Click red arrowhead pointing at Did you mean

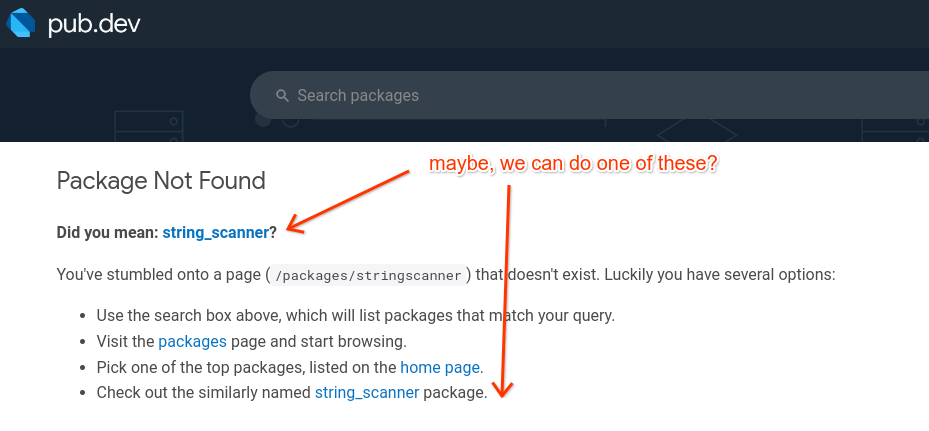(296, 226)
